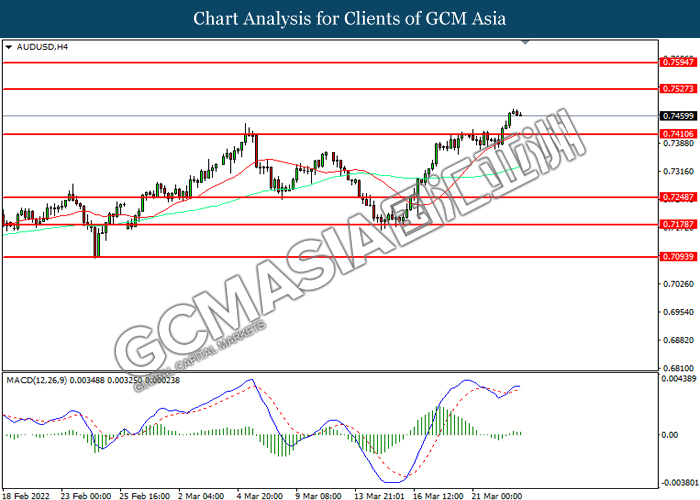Select the 0.70939 support price label
This screenshot has height=500, width=700.
pos(678,257)
